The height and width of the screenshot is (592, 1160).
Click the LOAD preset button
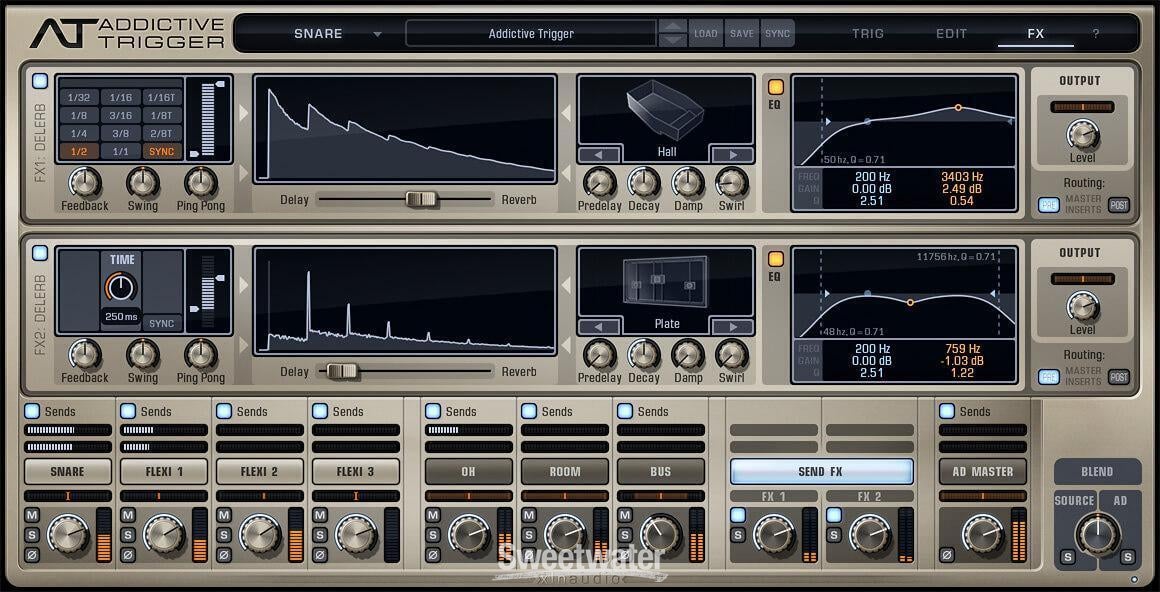pyautogui.click(x=706, y=33)
